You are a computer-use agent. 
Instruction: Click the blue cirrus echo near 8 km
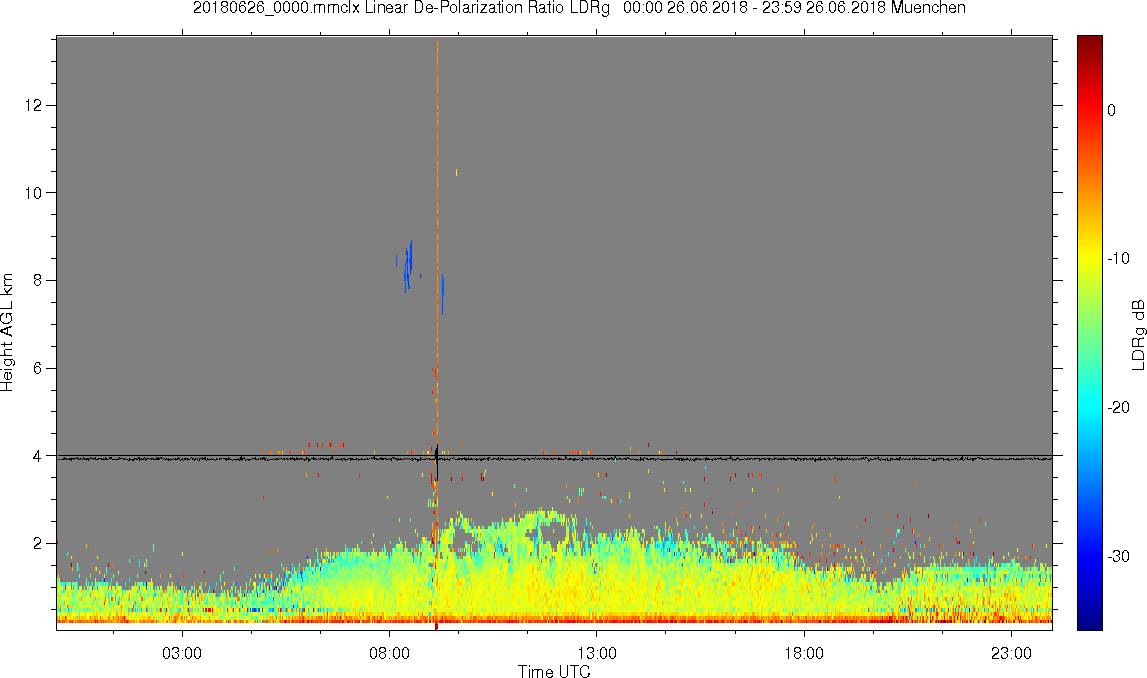(x=408, y=267)
